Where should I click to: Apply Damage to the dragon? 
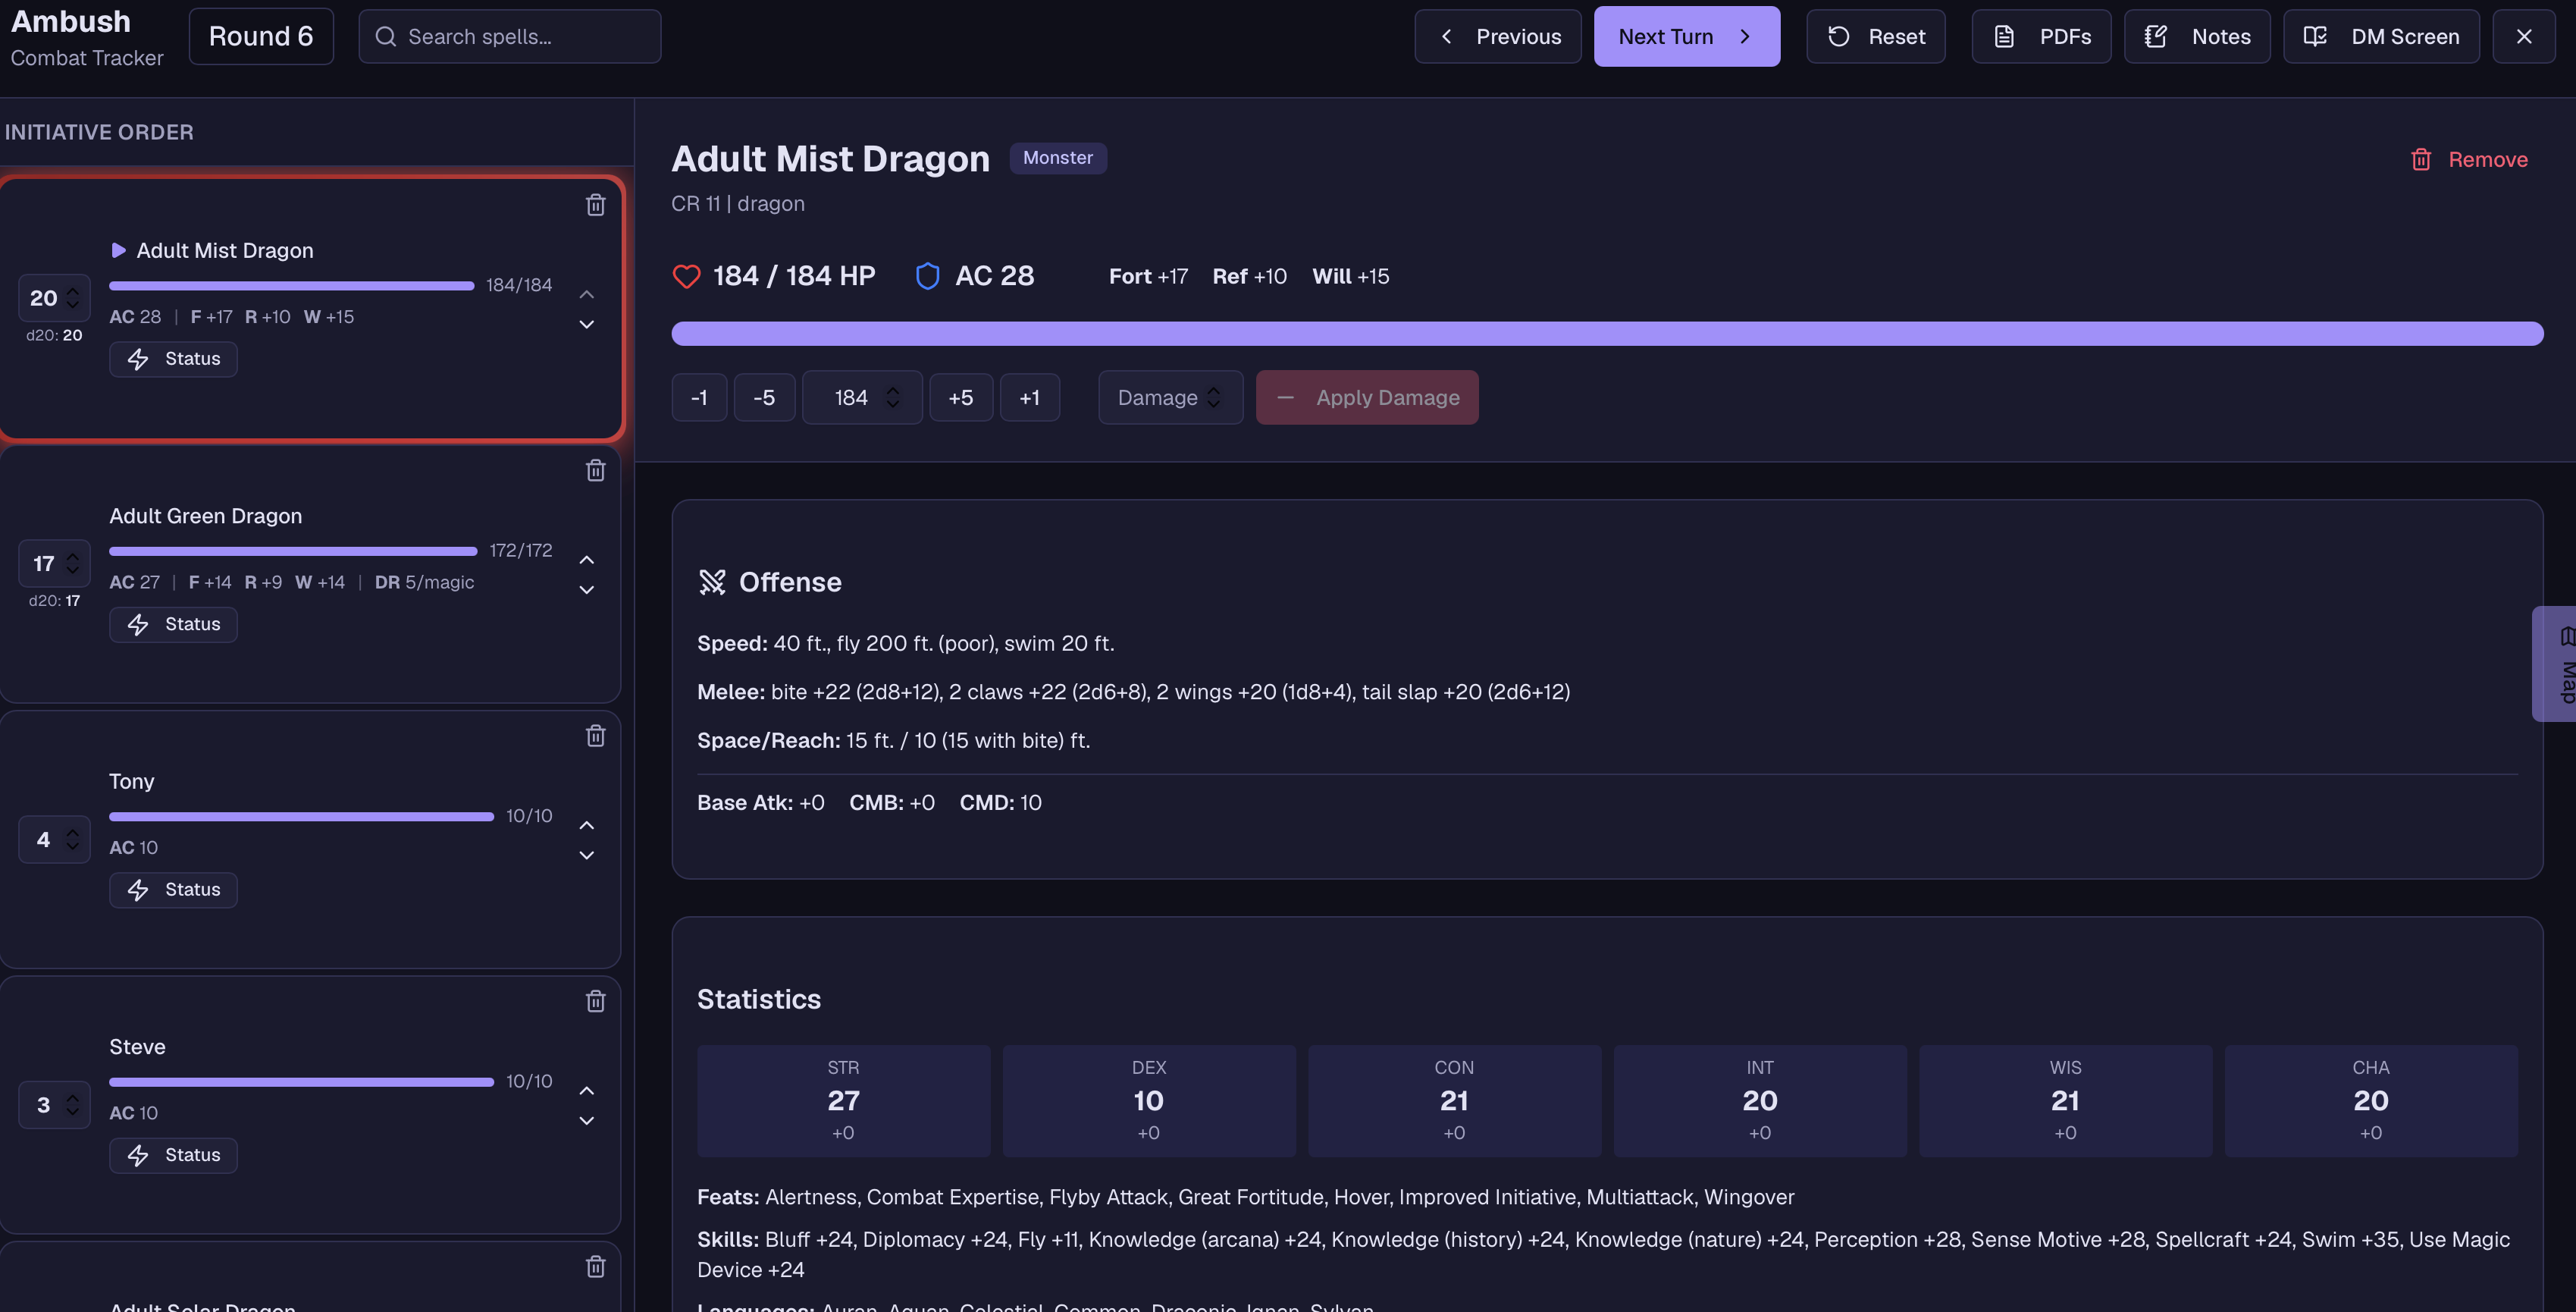pos(1367,398)
